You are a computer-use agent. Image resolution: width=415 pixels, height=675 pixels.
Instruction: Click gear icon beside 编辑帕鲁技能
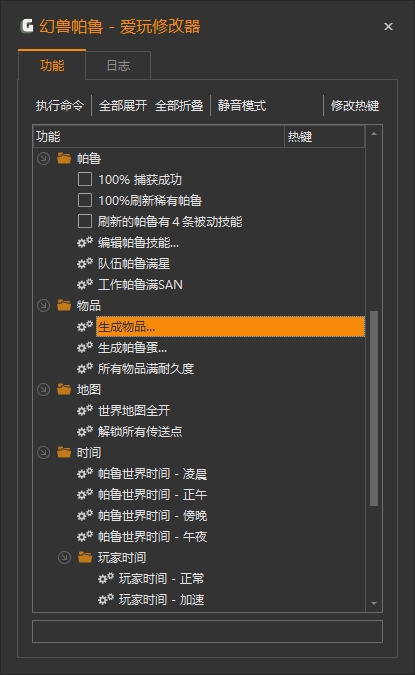[x=85, y=242]
